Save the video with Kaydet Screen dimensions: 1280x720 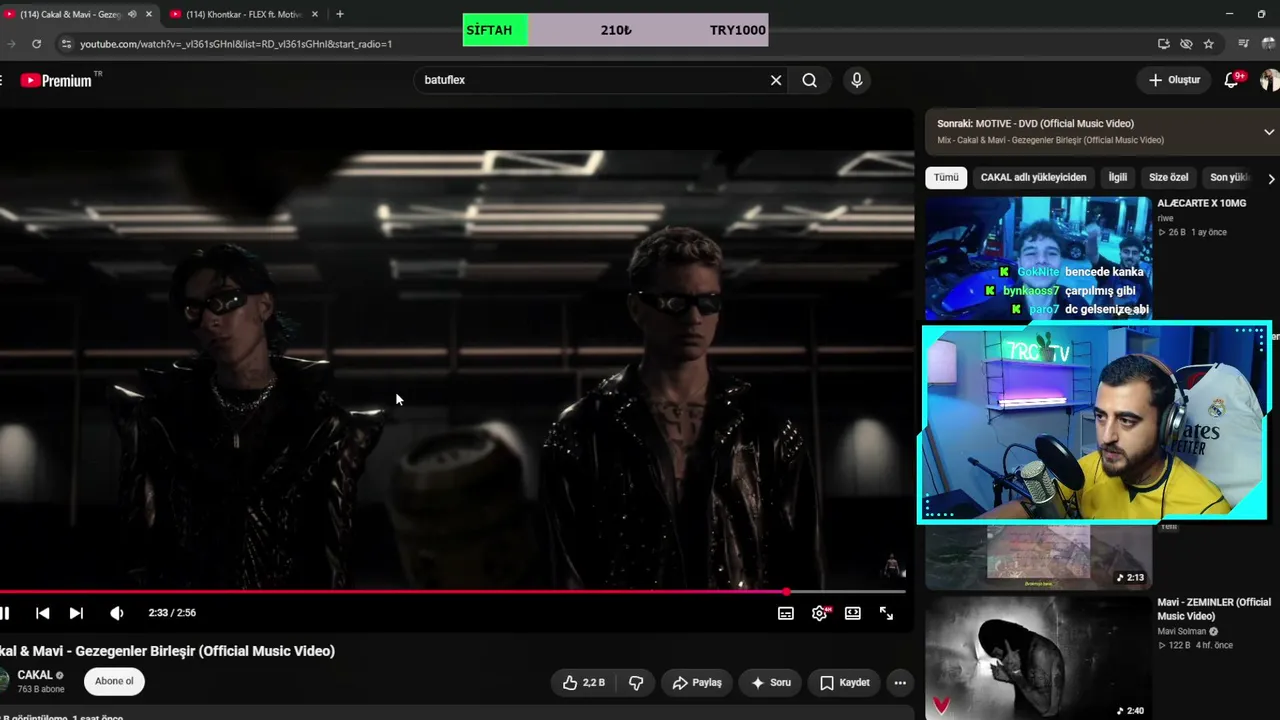(845, 683)
